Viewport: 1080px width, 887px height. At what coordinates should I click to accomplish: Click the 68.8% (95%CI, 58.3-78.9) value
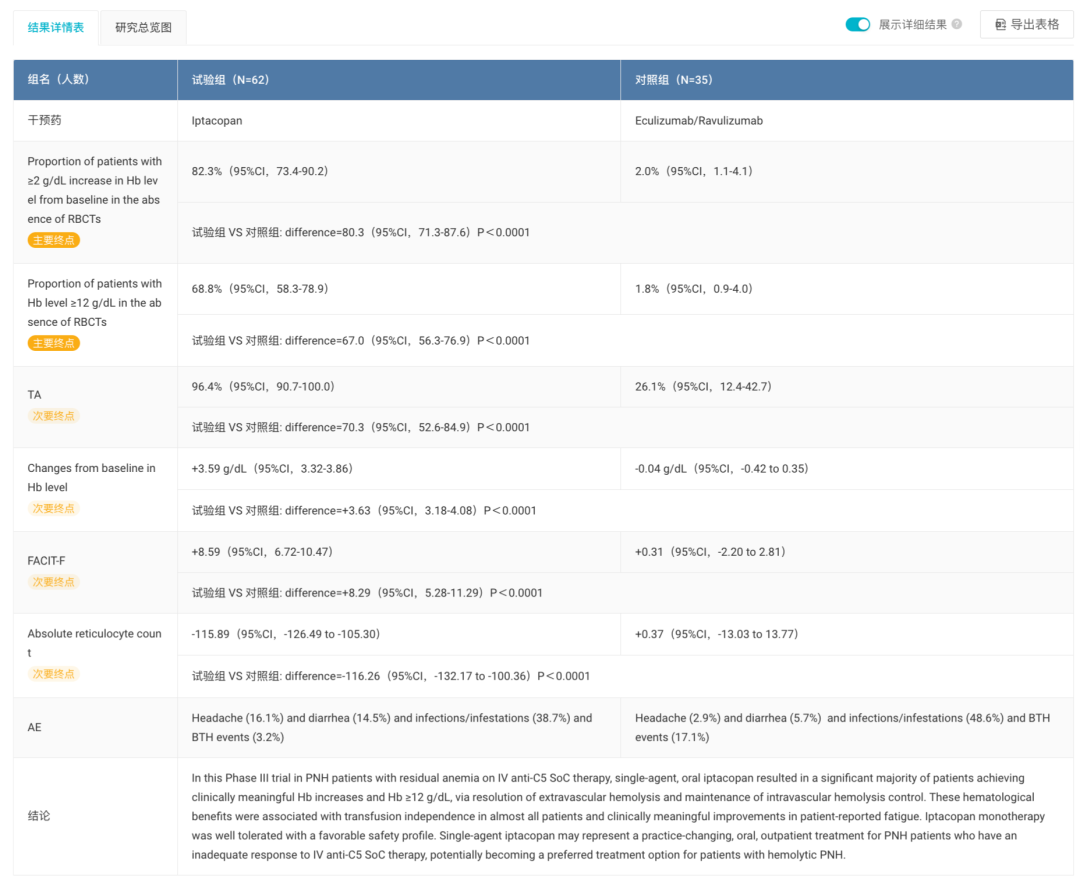(x=260, y=289)
